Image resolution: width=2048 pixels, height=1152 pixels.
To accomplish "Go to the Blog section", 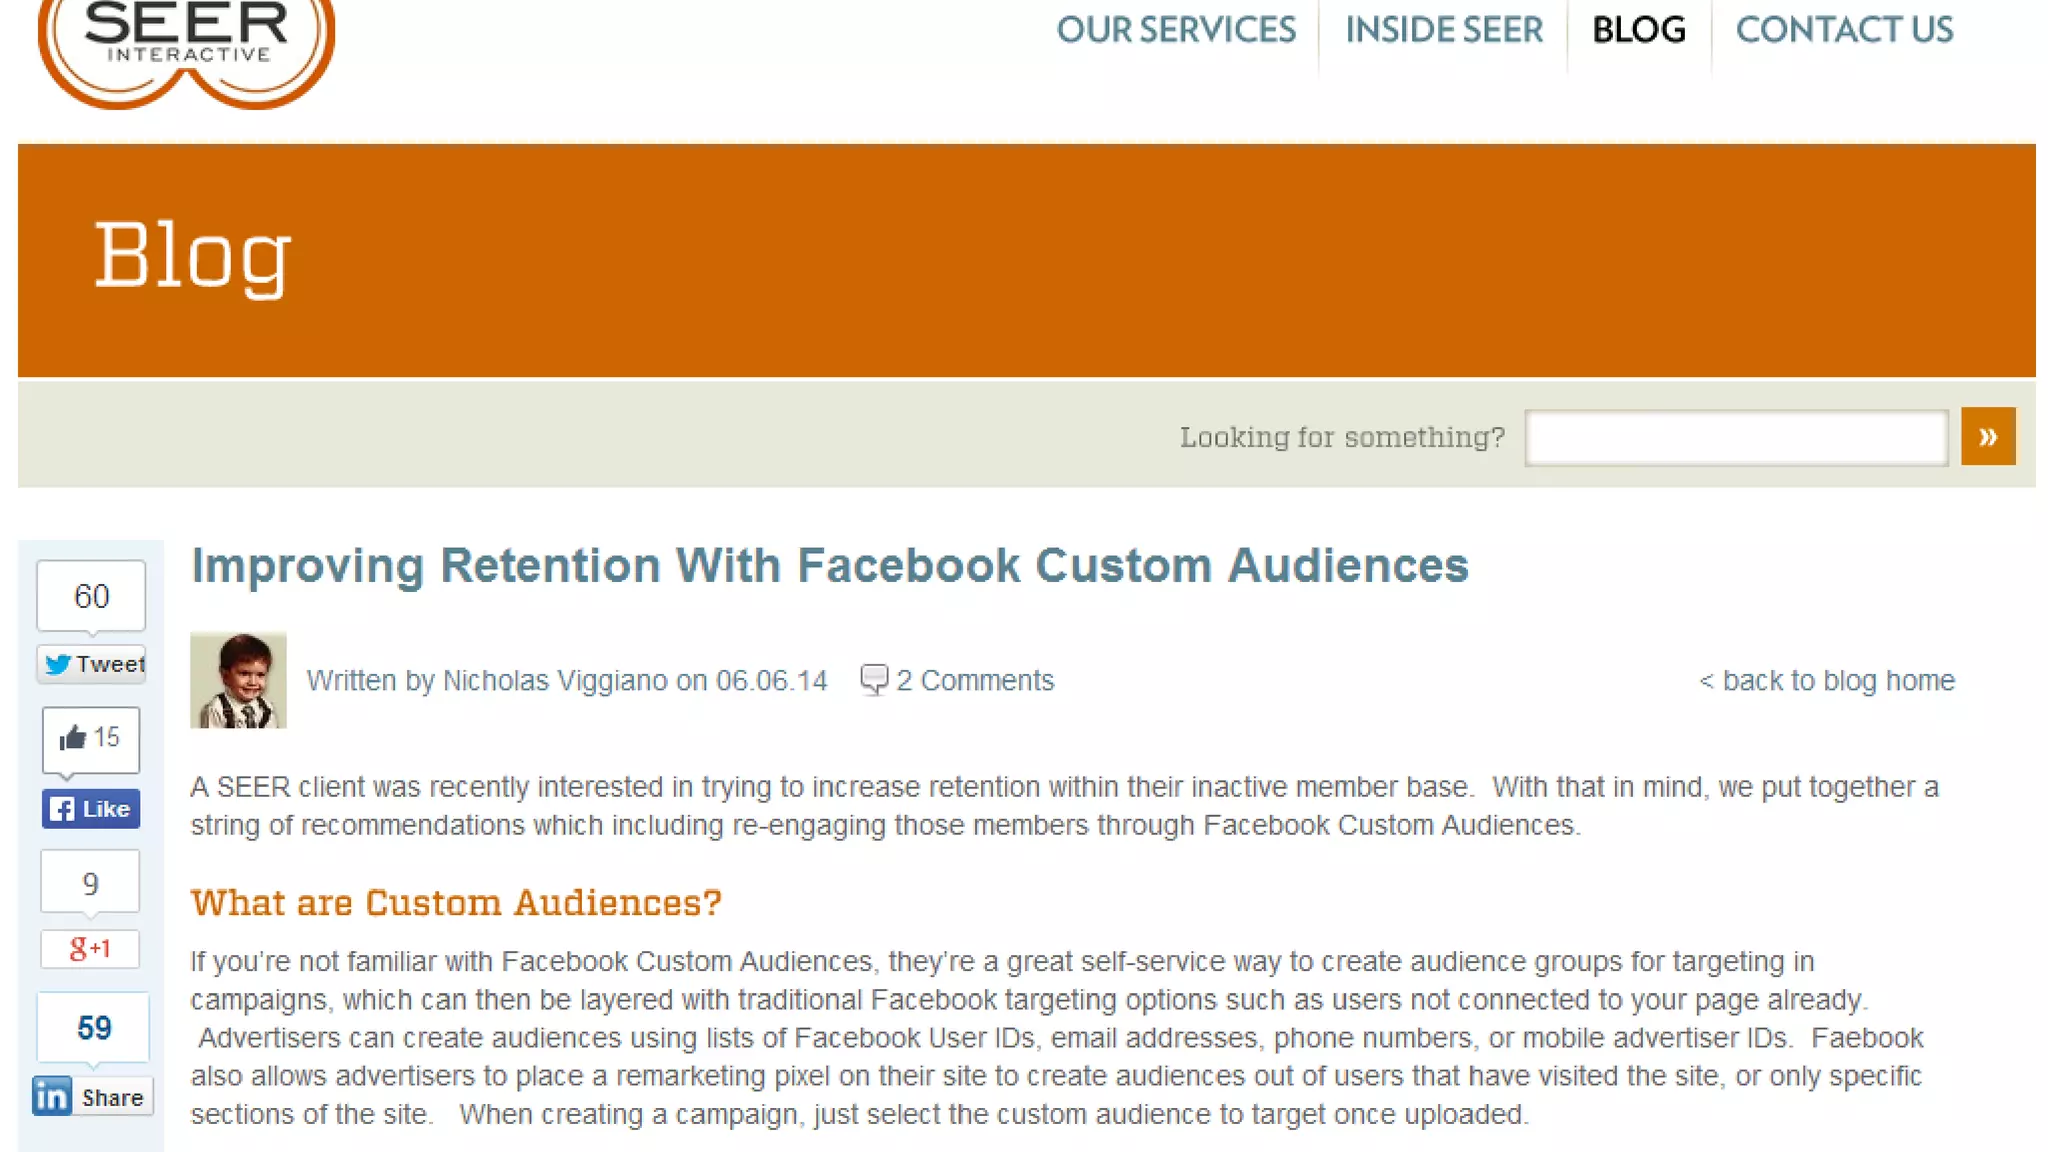I will (x=1638, y=30).
